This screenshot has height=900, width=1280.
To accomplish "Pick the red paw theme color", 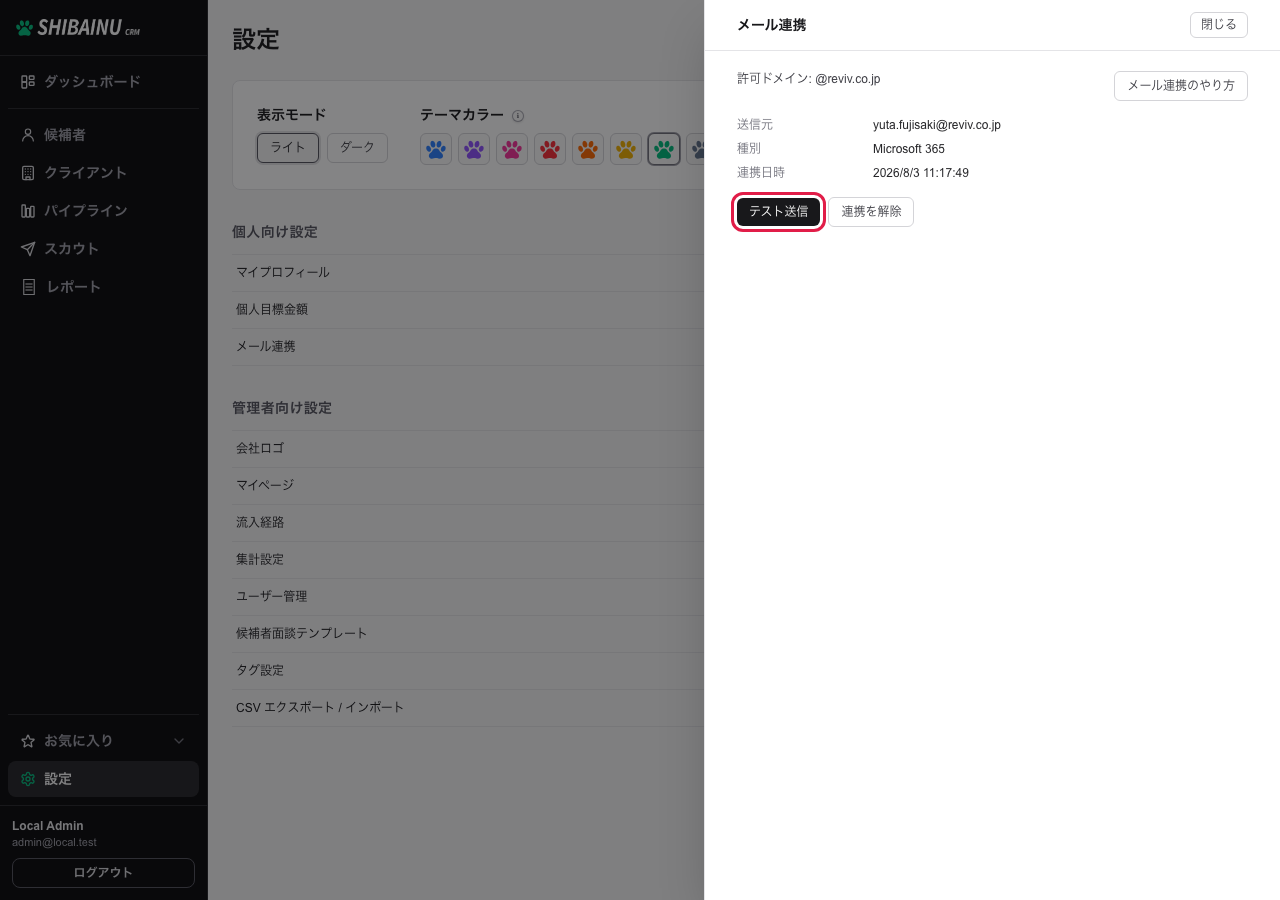I will 550,149.
